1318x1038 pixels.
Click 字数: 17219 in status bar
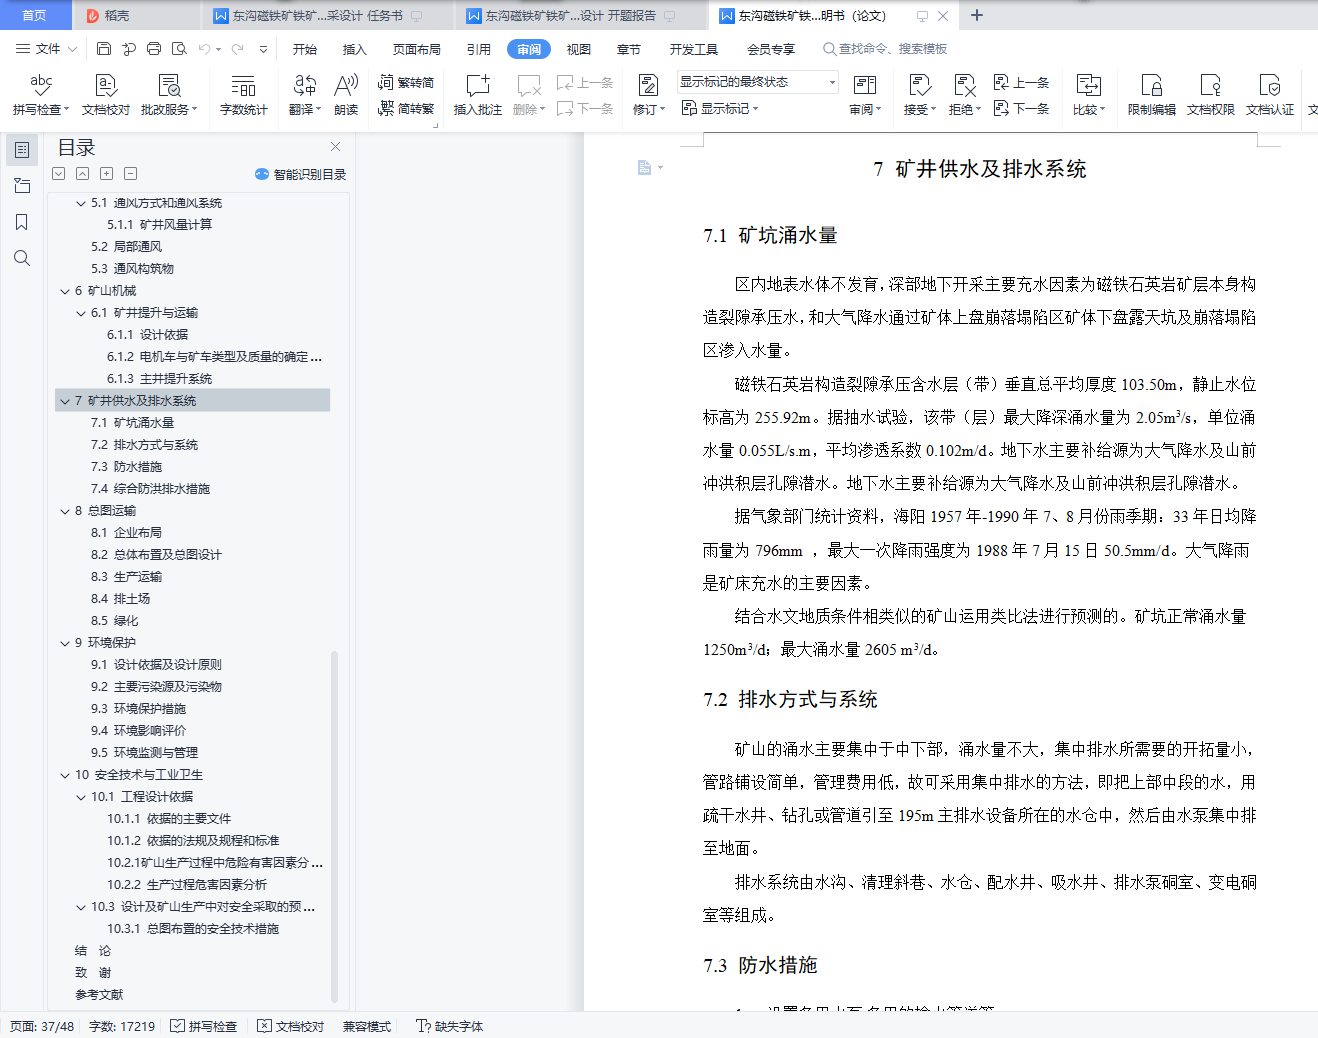pyautogui.click(x=122, y=1026)
